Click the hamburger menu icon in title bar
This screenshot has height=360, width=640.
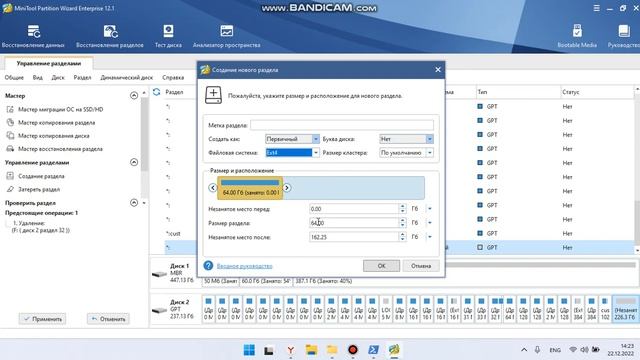596,8
